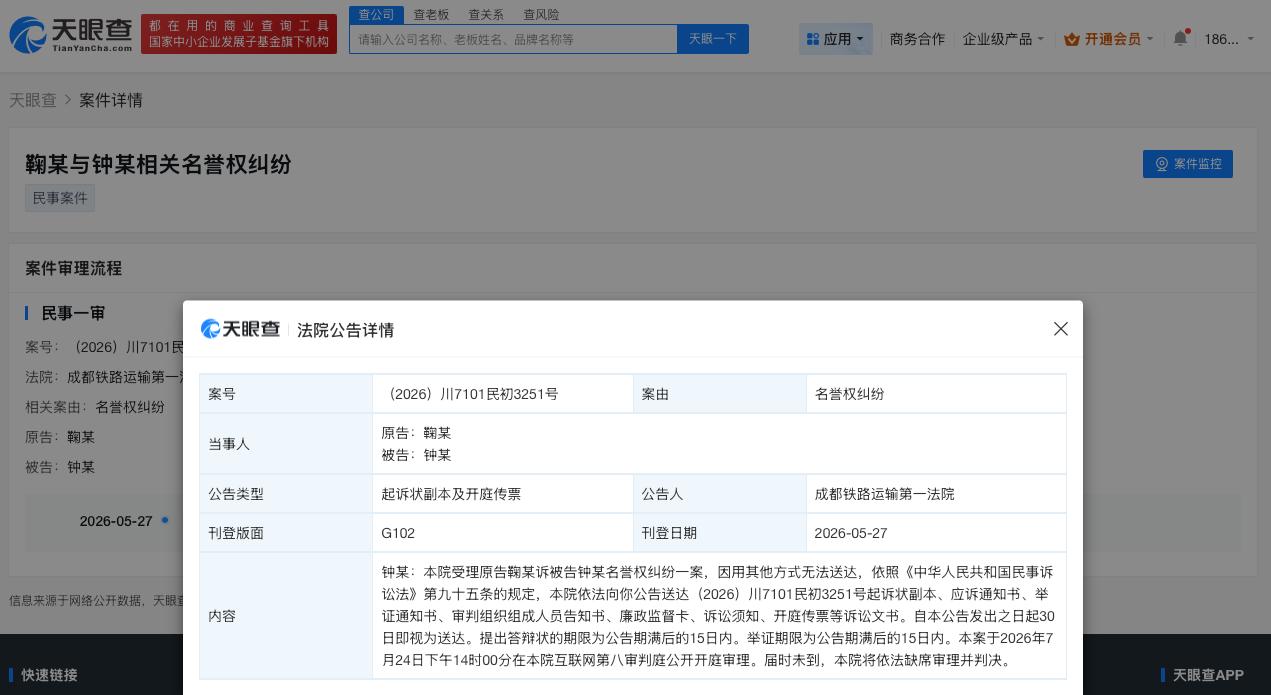
Task: Expand the 企业级产品 dropdown
Action: 1003,39
